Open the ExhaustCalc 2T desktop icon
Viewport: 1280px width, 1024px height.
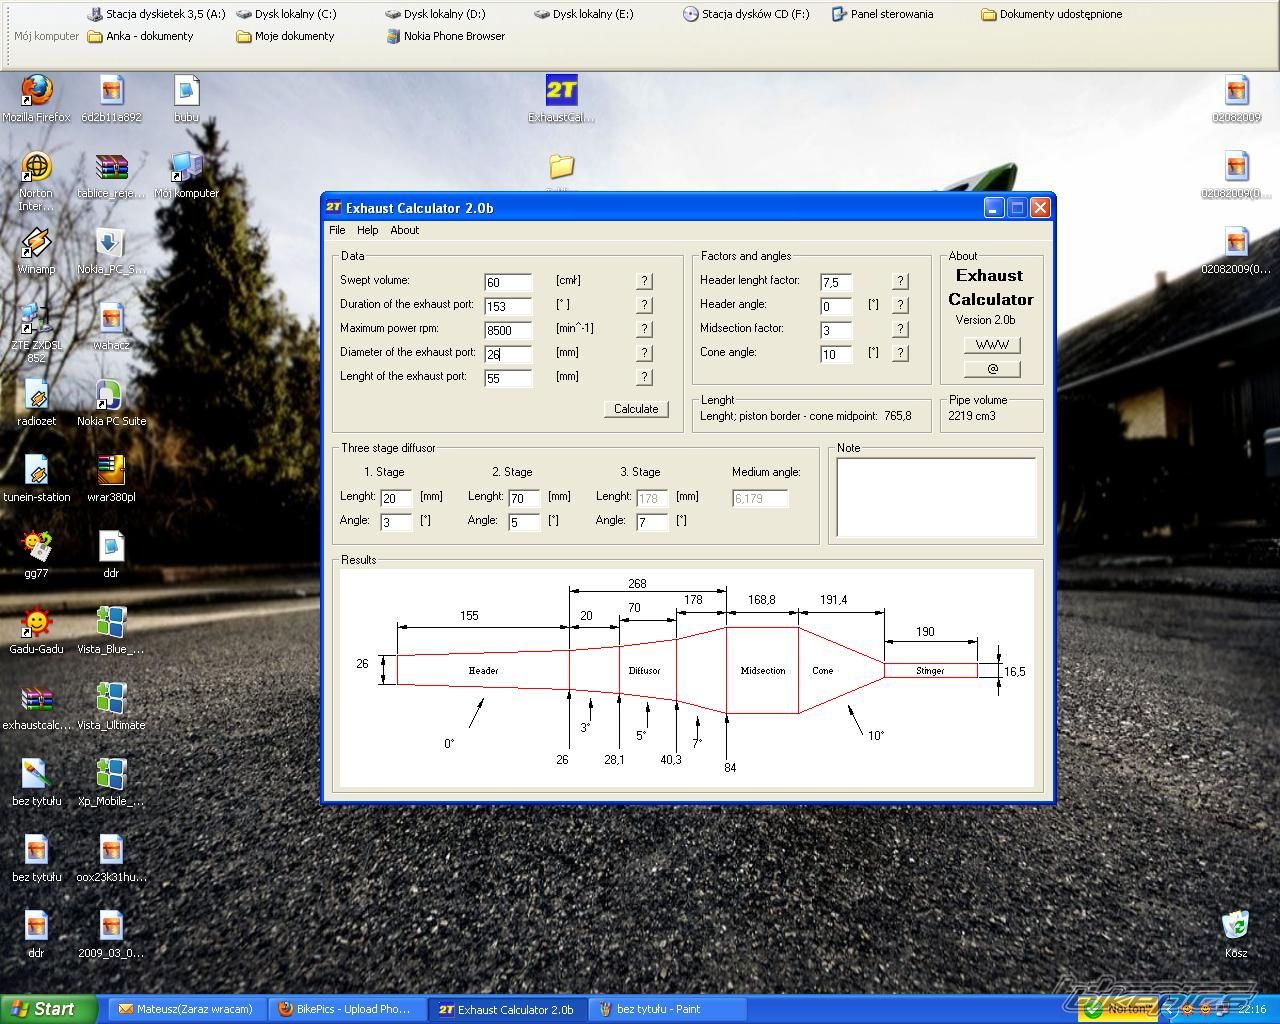click(561, 91)
